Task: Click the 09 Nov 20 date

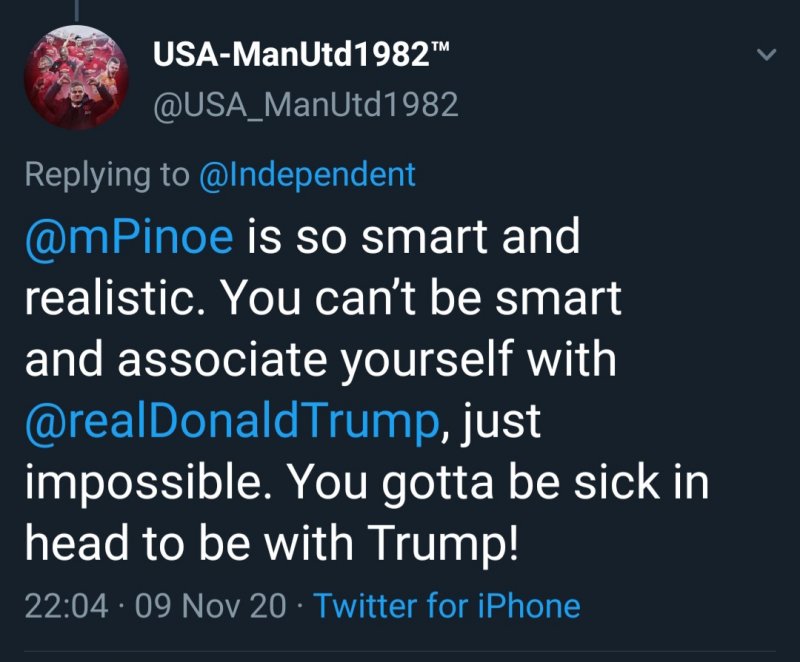Action: click(212, 605)
